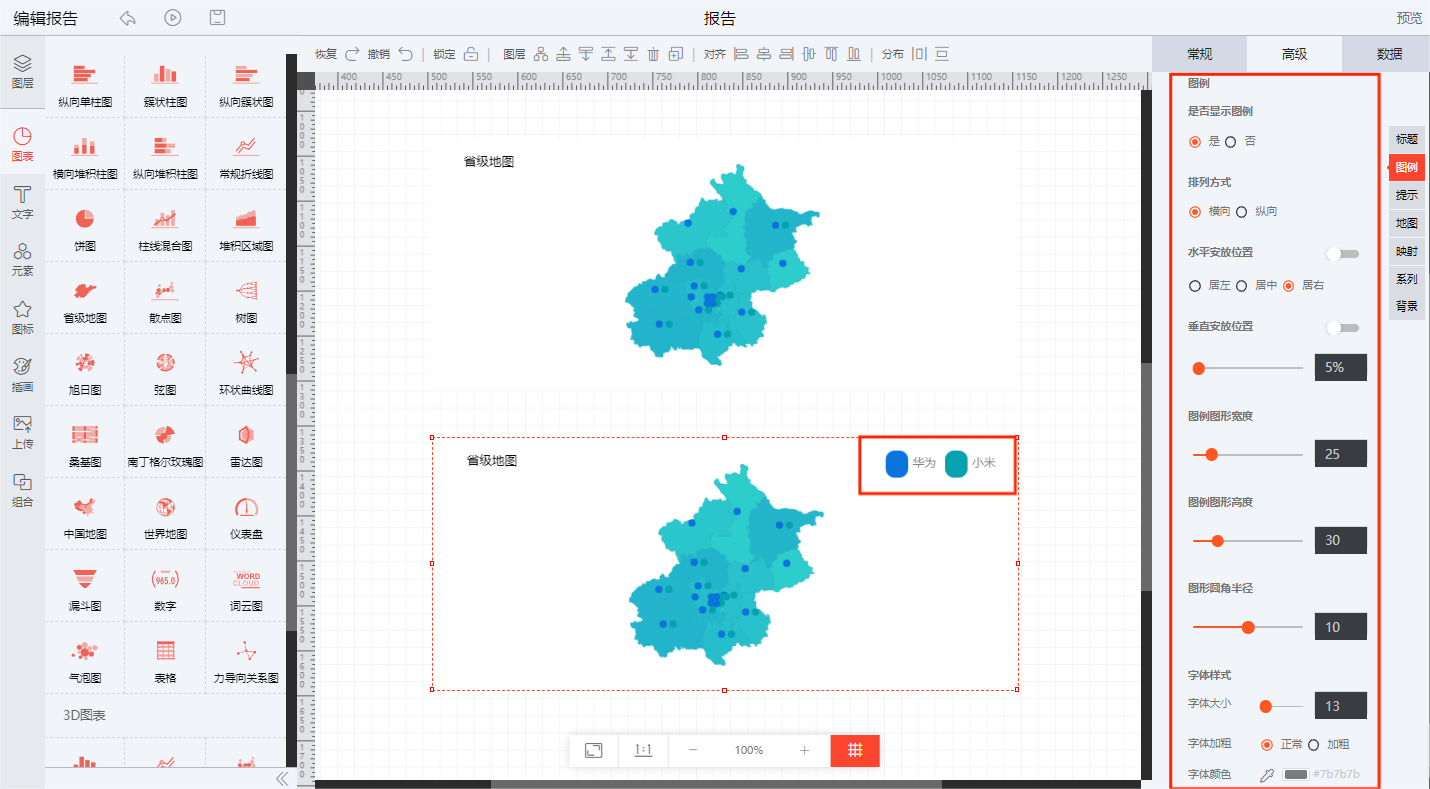Click the 预览 preview link
Viewport: 1430px width, 789px height.
(1409, 18)
